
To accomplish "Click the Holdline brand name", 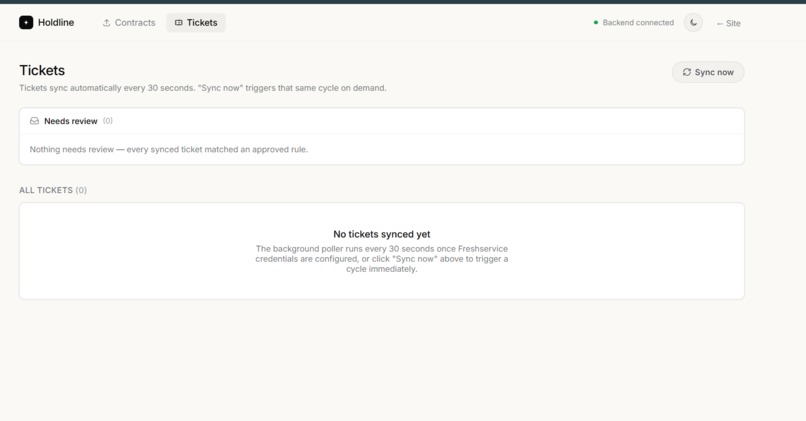I will 56,23.
